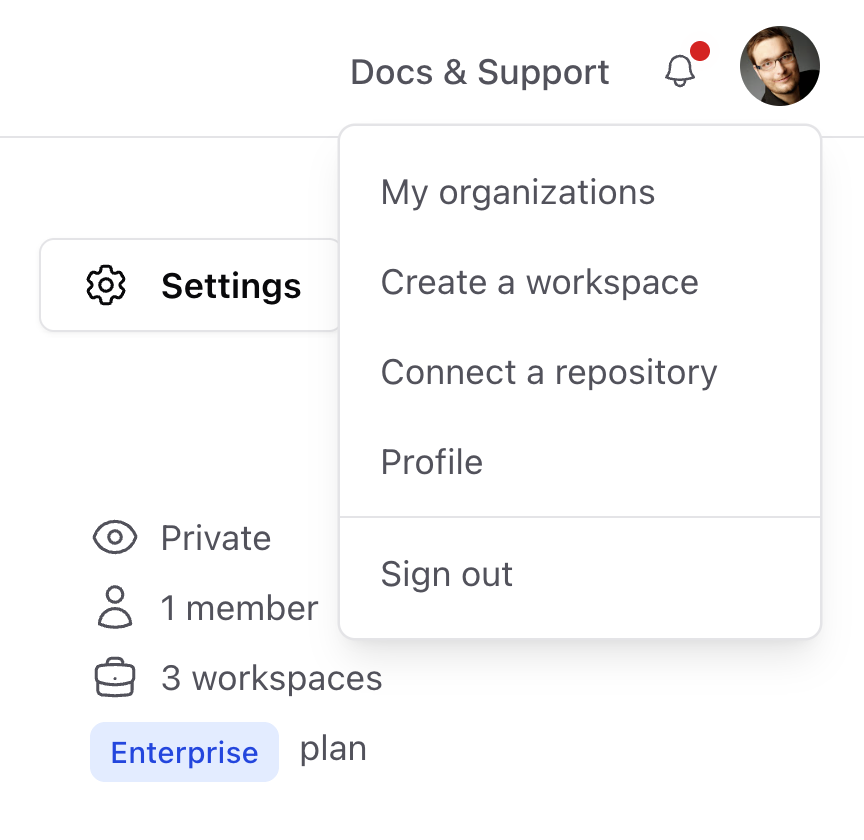This screenshot has width=864, height=840.
Task: Click the 3 workspaces label
Action: point(272,678)
